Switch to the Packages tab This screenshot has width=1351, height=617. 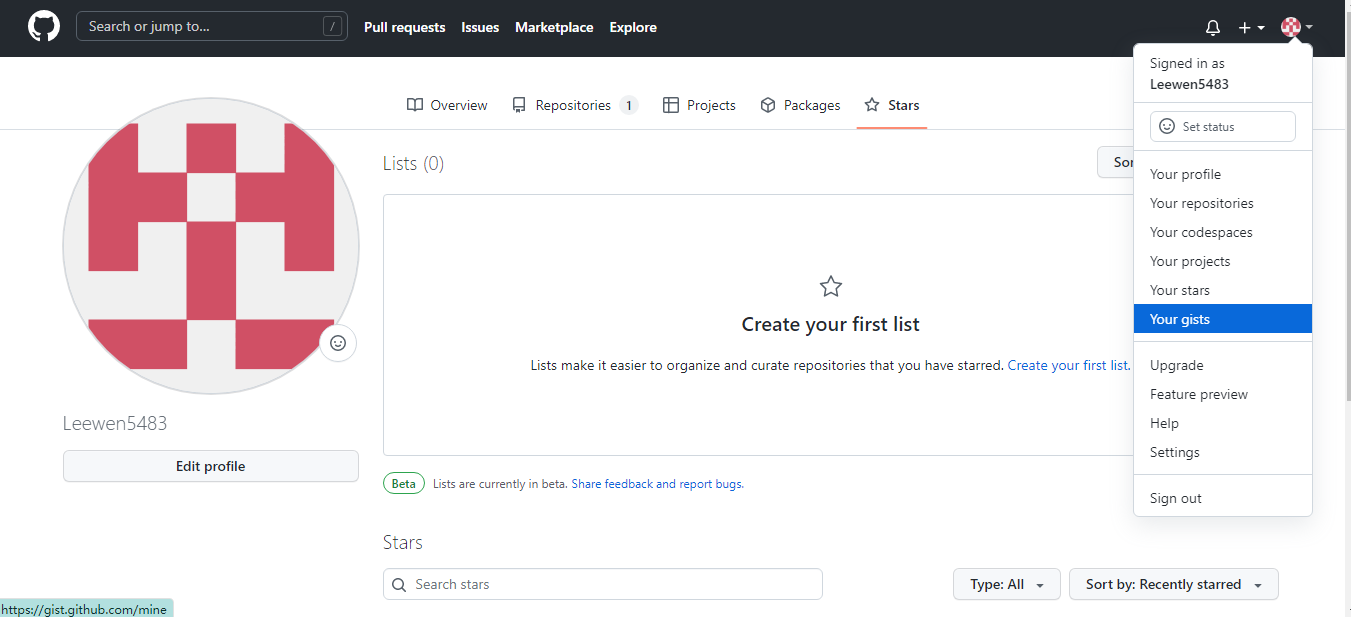coord(800,105)
